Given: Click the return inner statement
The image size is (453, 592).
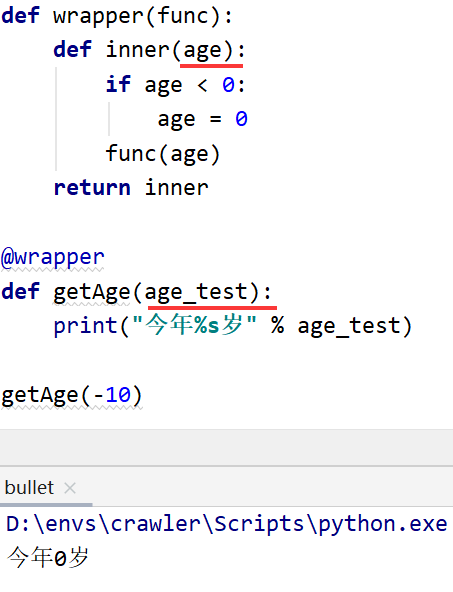Looking at the screenshot, I should [x=131, y=188].
